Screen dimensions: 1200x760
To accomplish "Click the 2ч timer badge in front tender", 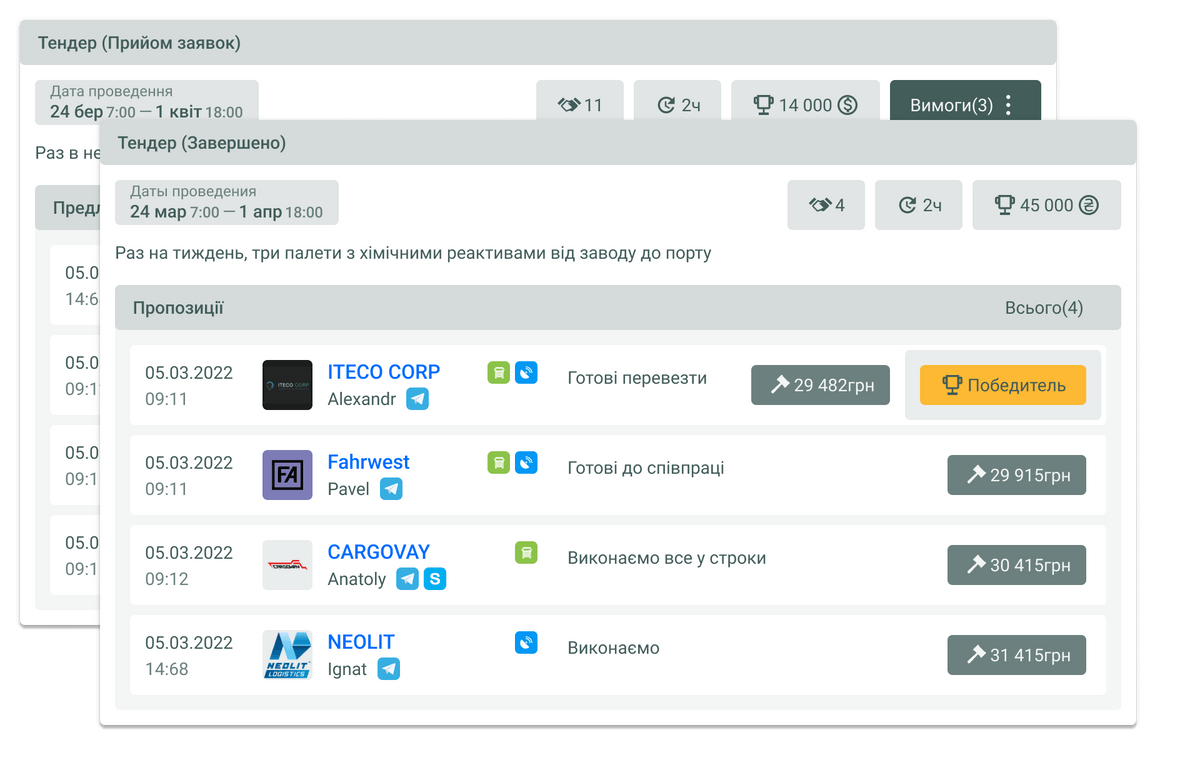I will (918, 205).
